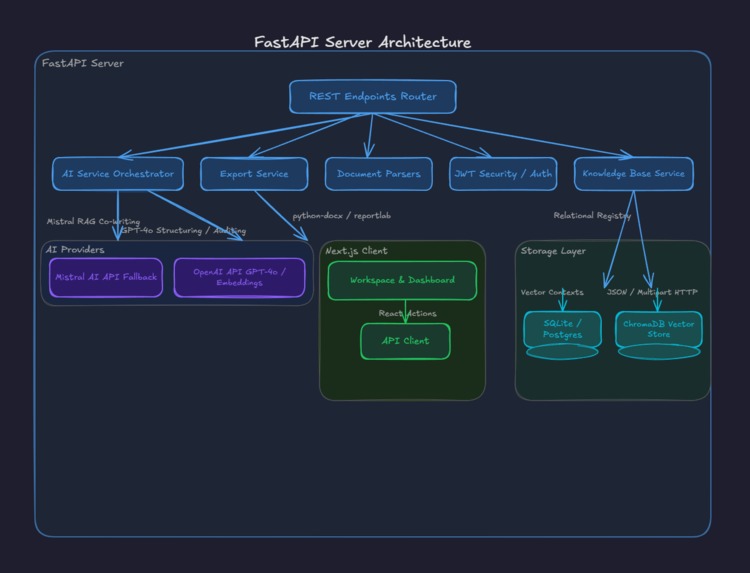Click the API Client node
The height and width of the screenshot is (573, 750).
click(x=405, y=341)
